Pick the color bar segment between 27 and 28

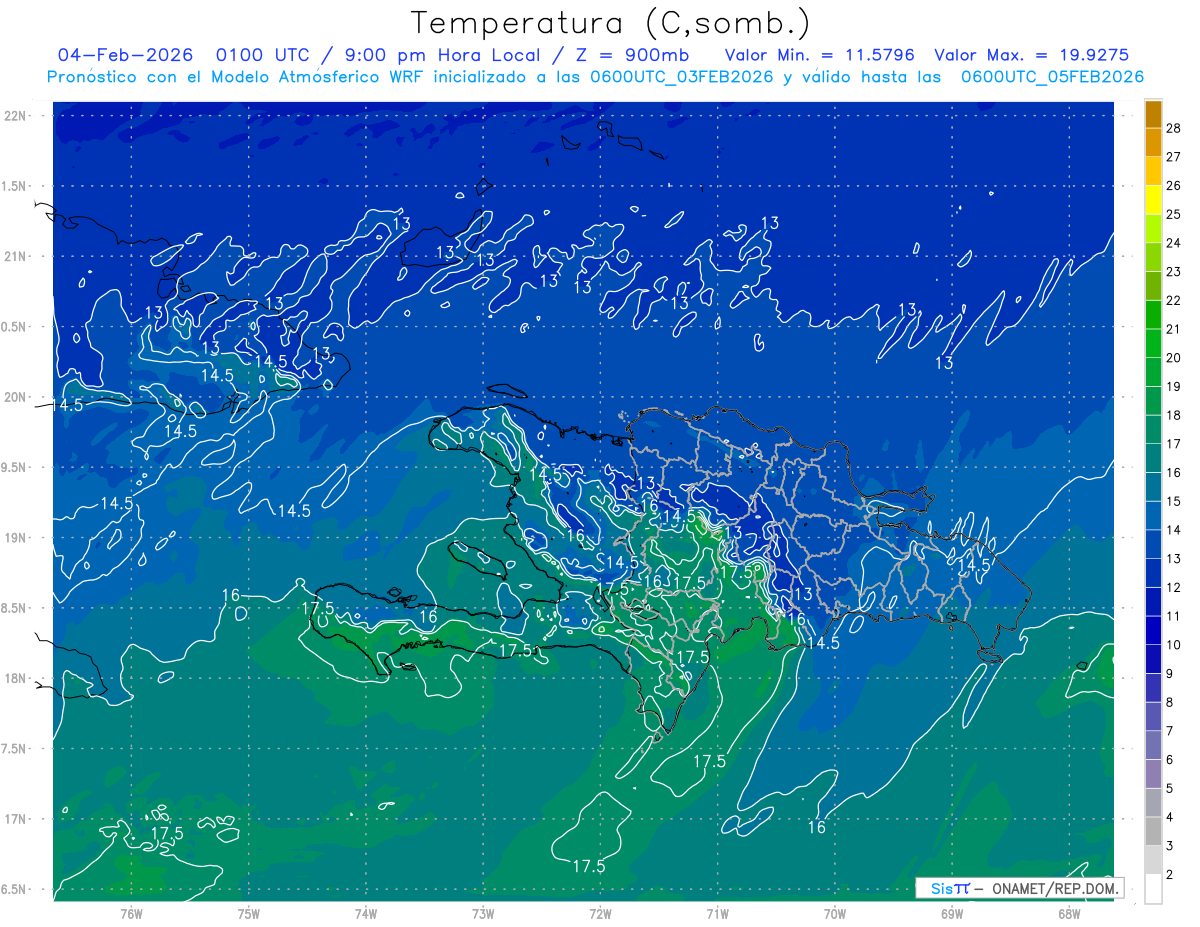(x=1154, y=143)
